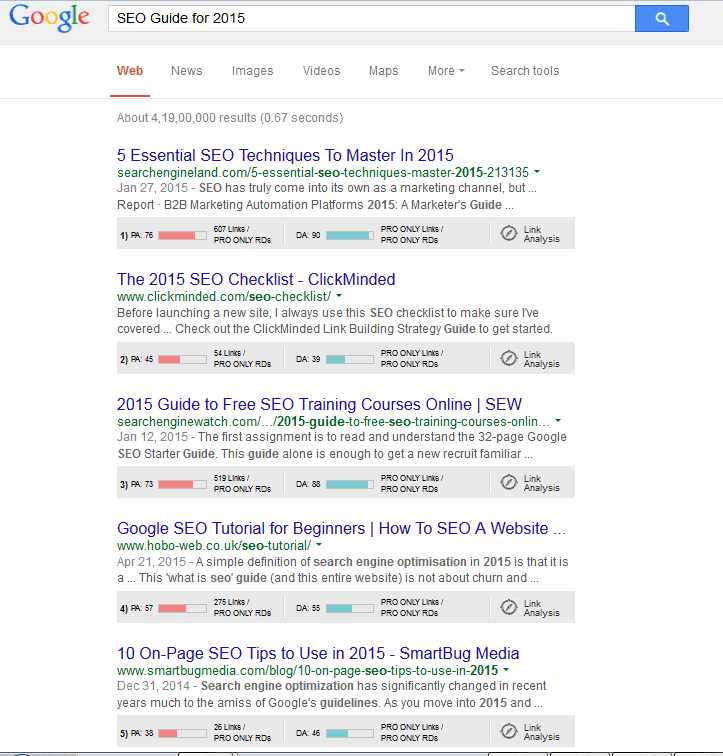Switch to the News tab

pos(187,71)
